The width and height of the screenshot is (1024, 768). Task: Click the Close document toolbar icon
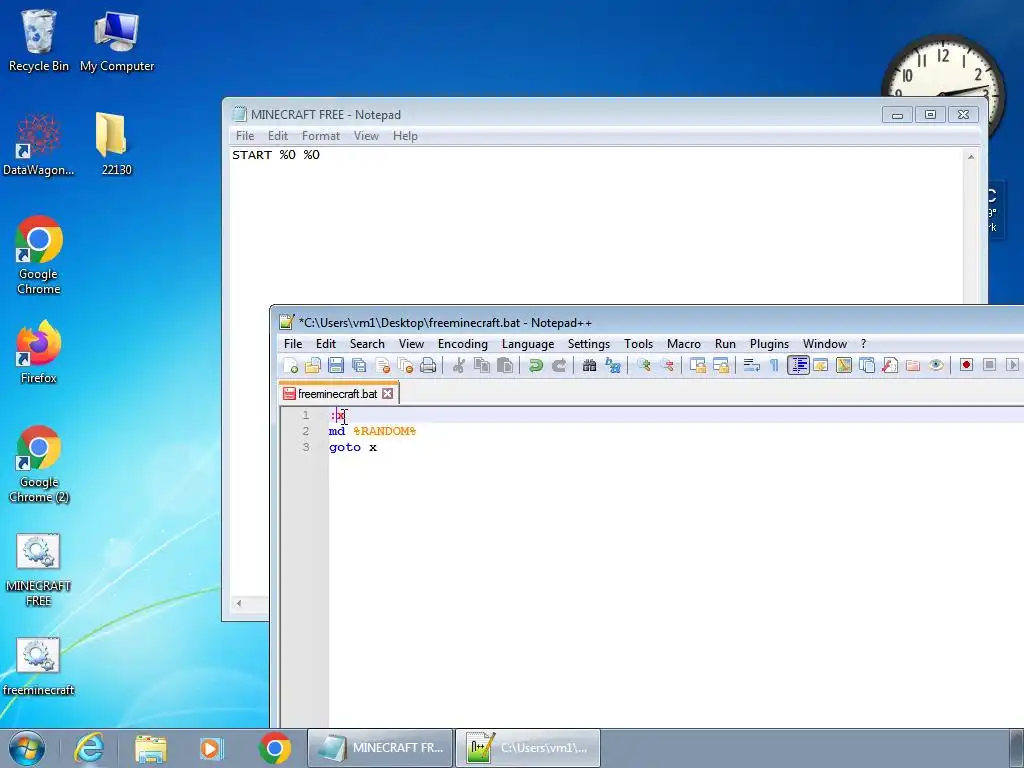[383, 366]
